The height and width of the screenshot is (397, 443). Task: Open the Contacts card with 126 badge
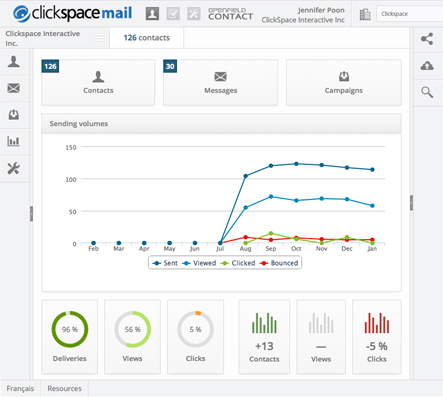(98, 82)
